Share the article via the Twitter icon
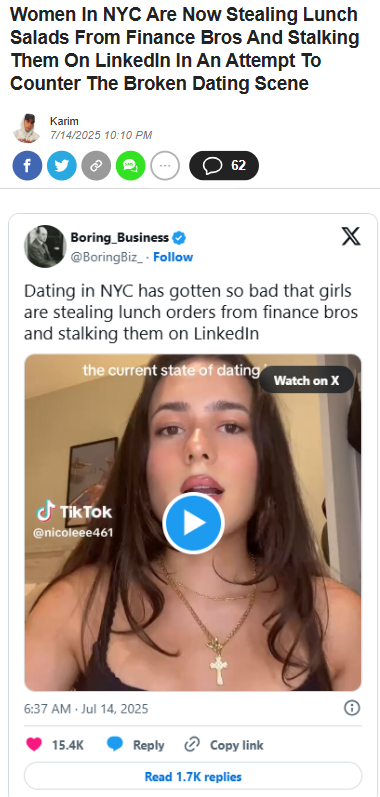Image resolution: width=380 pixels, height=797 pixels. tap(61, 166)
